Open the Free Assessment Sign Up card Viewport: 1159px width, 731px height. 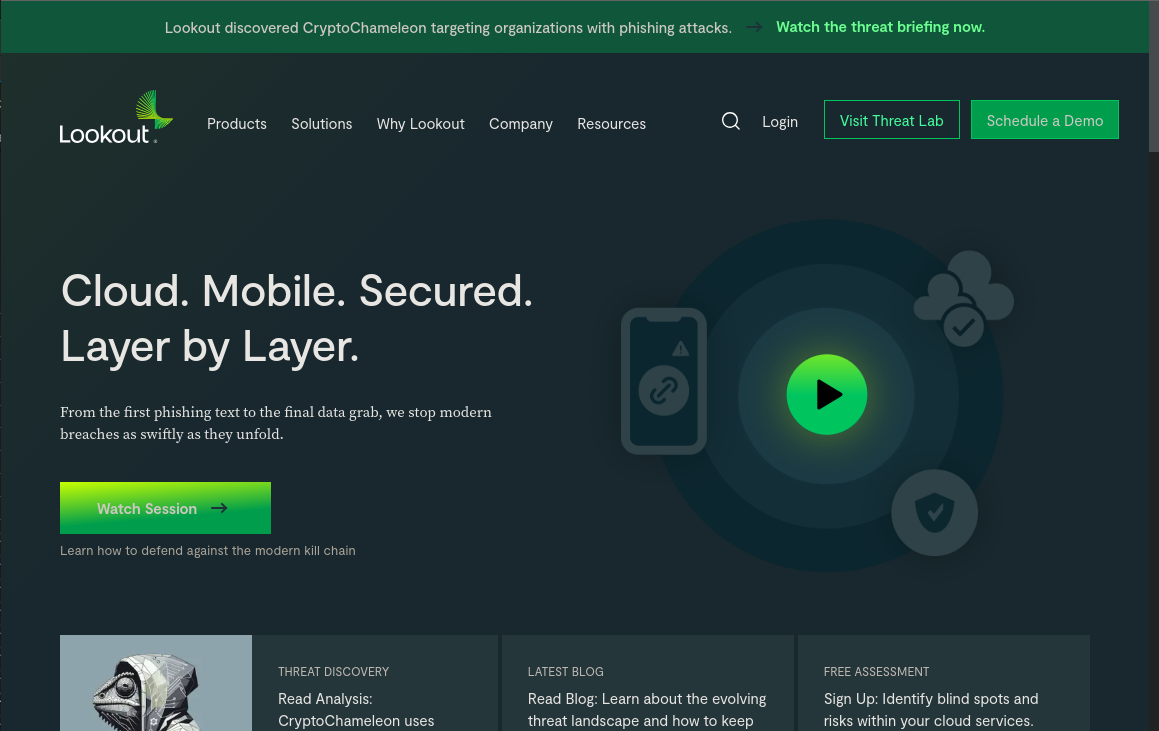[944, 683]
